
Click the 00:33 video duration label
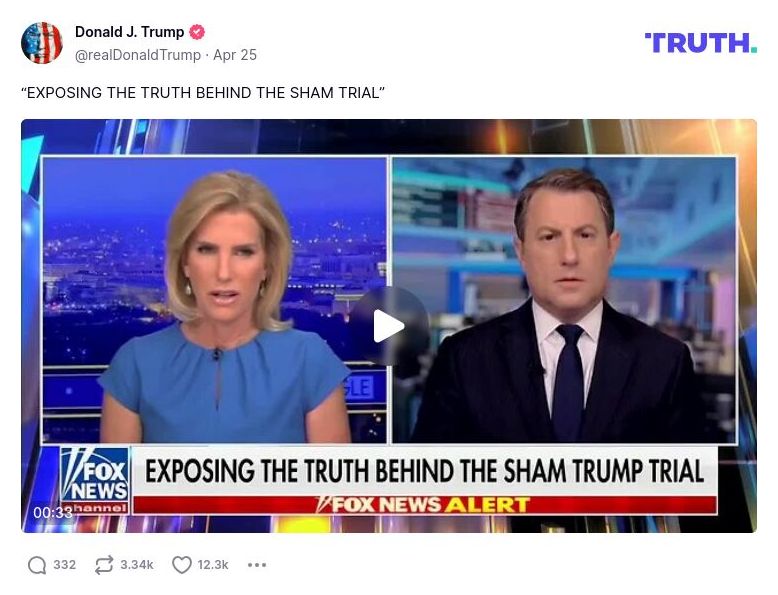(x=53, y=512)
